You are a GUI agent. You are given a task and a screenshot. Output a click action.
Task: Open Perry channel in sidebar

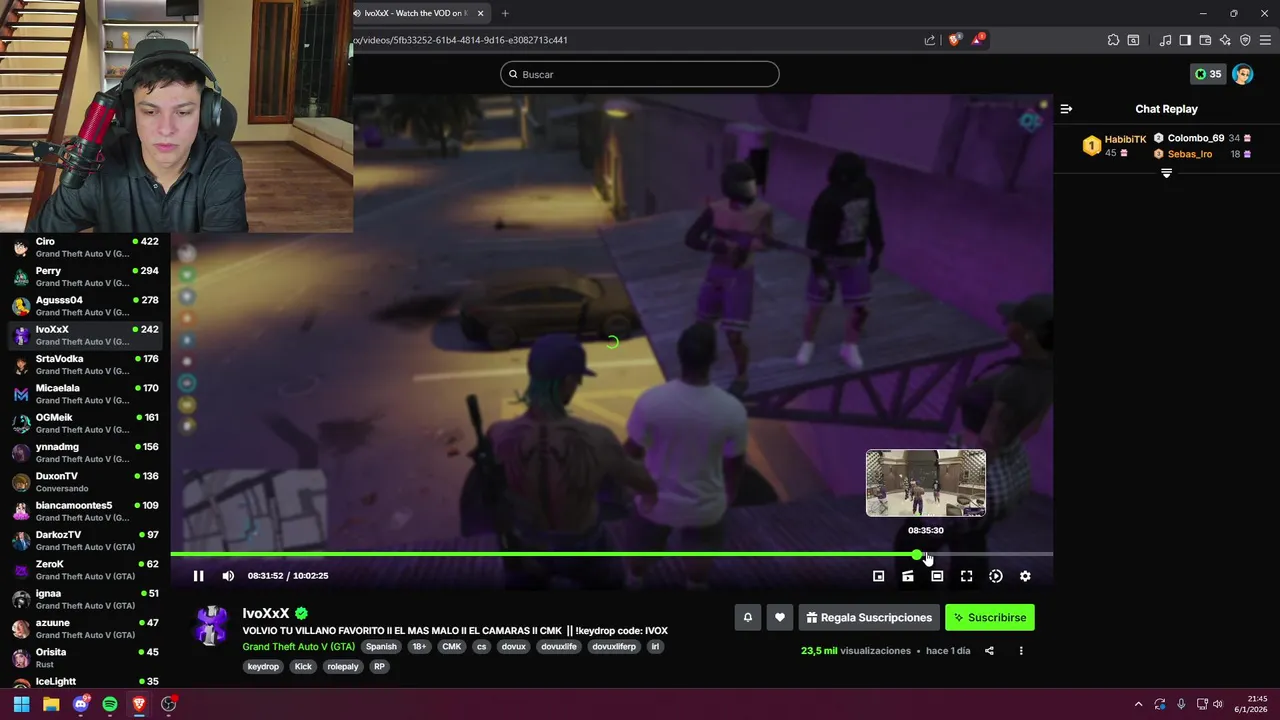[85, 277]
